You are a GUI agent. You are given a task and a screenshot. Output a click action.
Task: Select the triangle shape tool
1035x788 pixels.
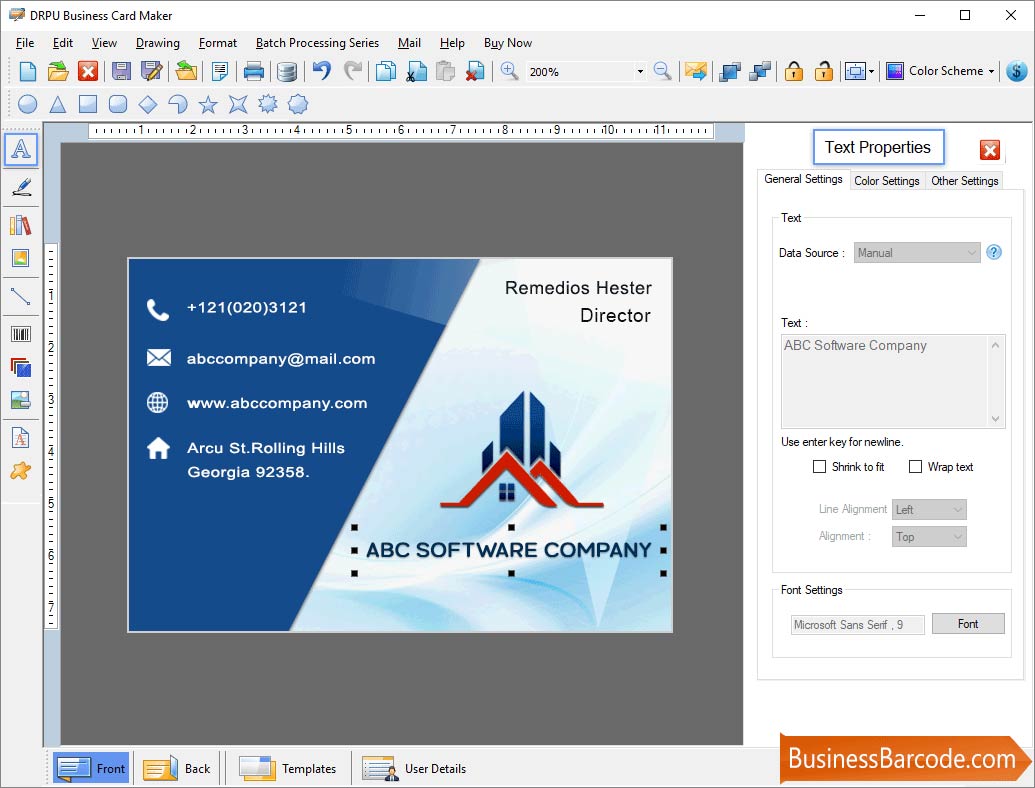click(58, 104)
